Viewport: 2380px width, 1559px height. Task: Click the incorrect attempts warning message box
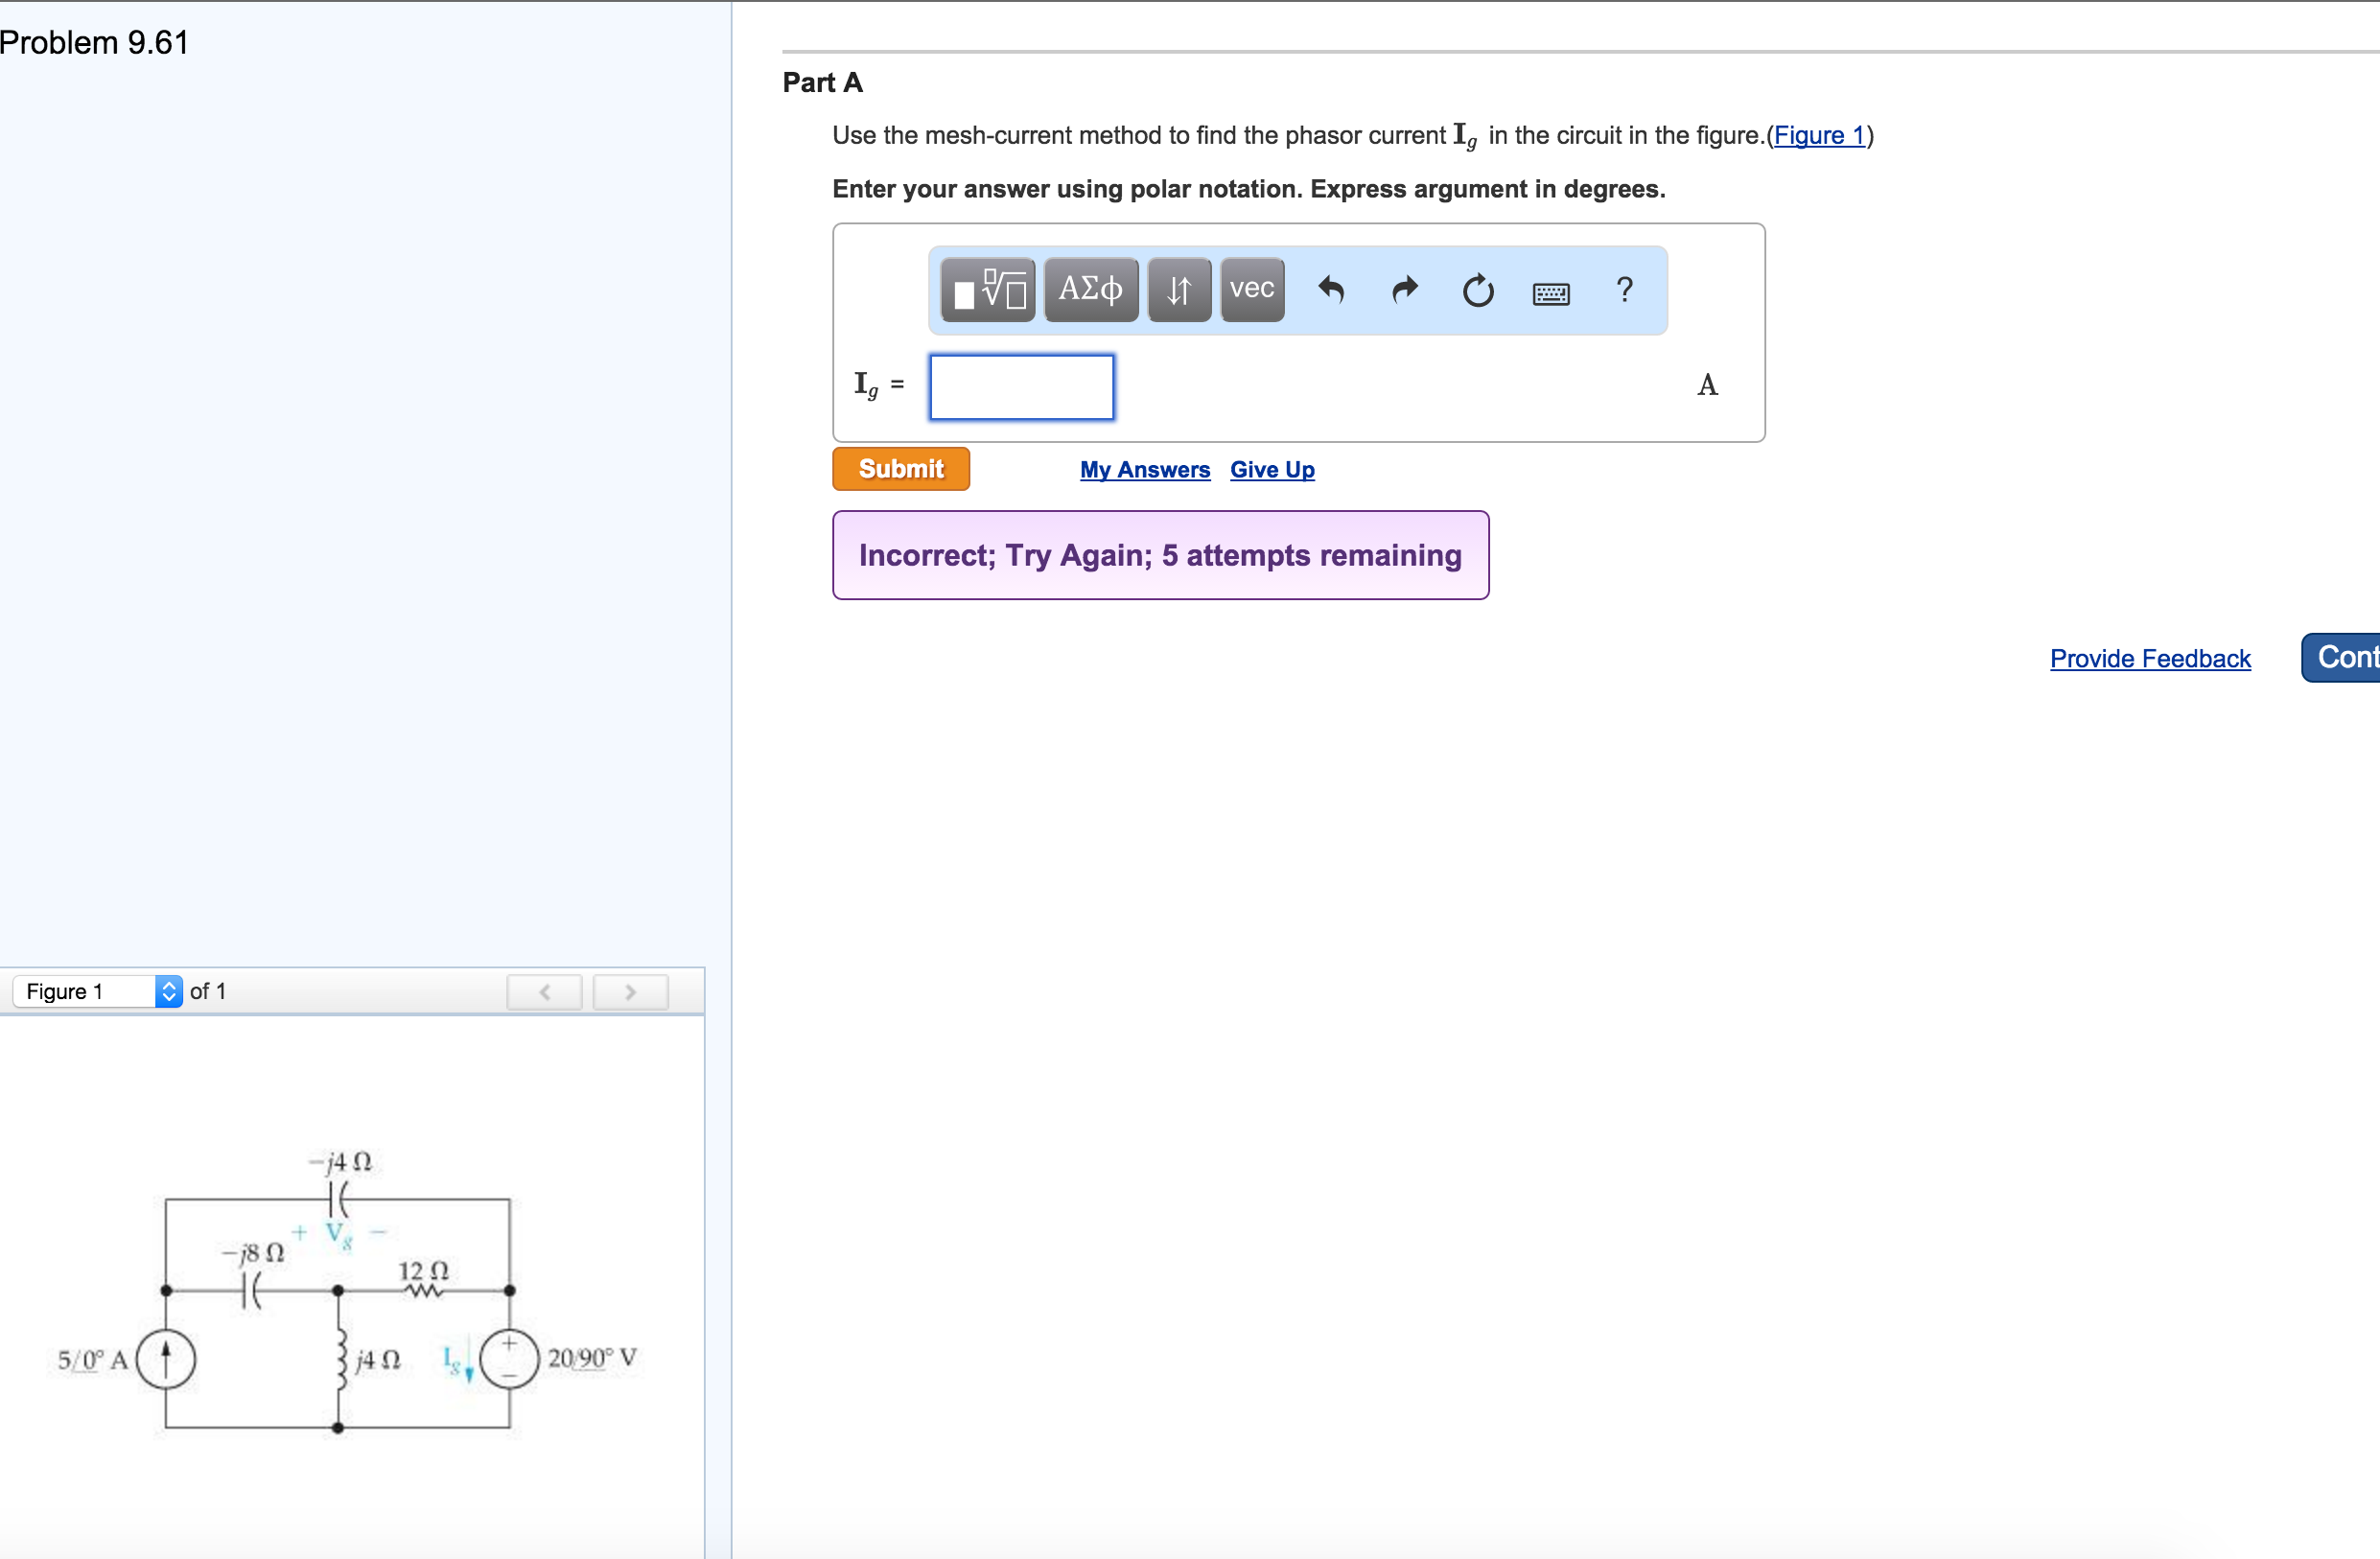tap(1160, 555)
